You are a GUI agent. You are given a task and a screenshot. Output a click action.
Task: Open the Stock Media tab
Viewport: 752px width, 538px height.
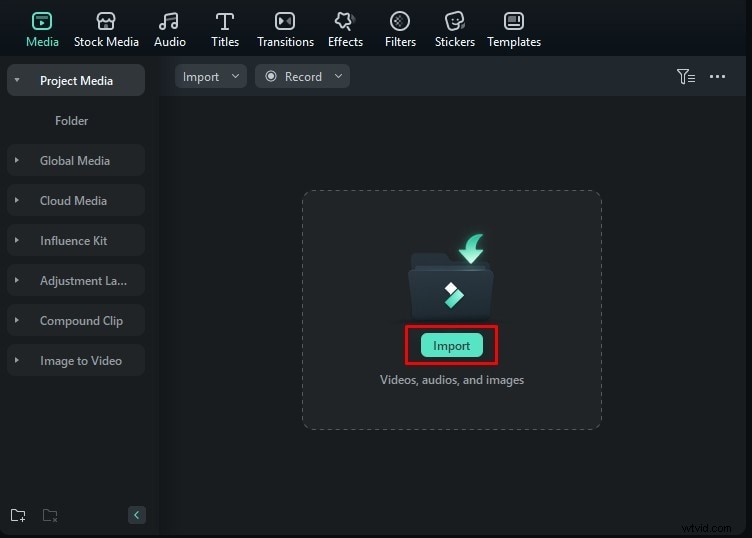106,30
